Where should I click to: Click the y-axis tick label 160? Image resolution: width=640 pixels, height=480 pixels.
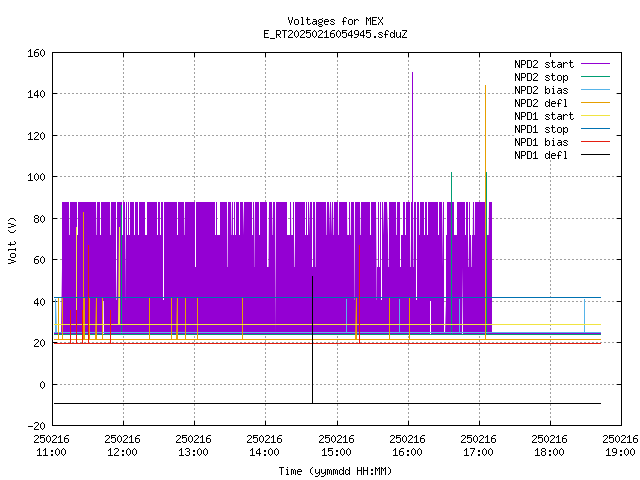point(36,53)
